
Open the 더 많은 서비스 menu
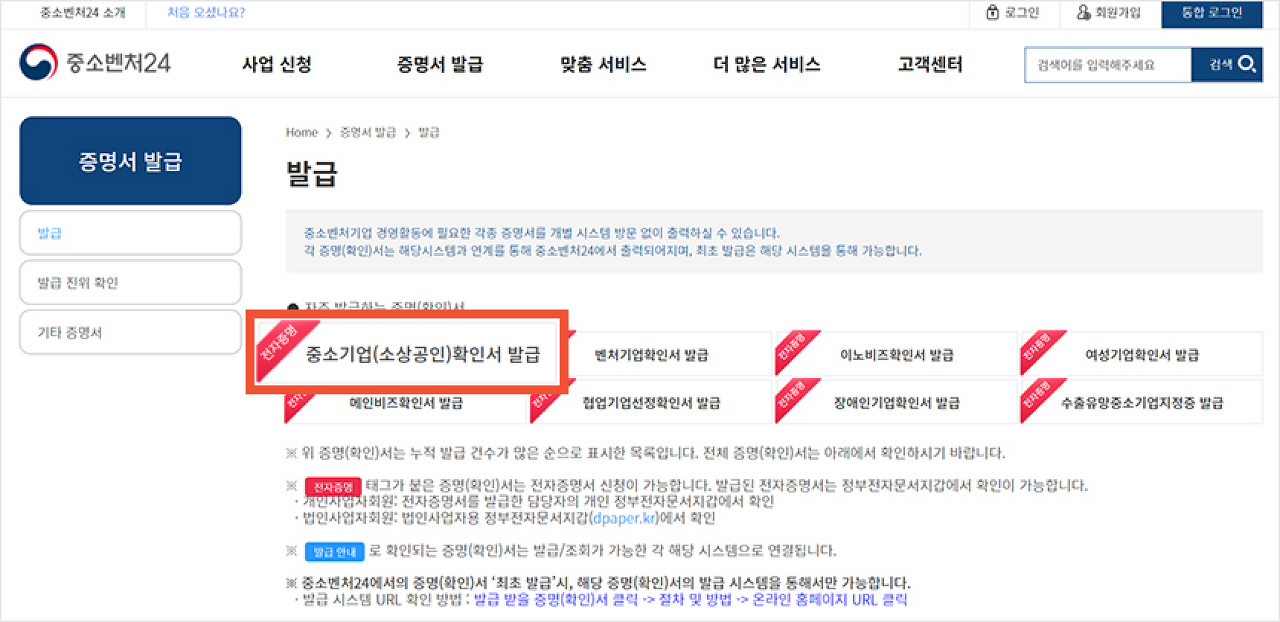click(x=765, y=63)
